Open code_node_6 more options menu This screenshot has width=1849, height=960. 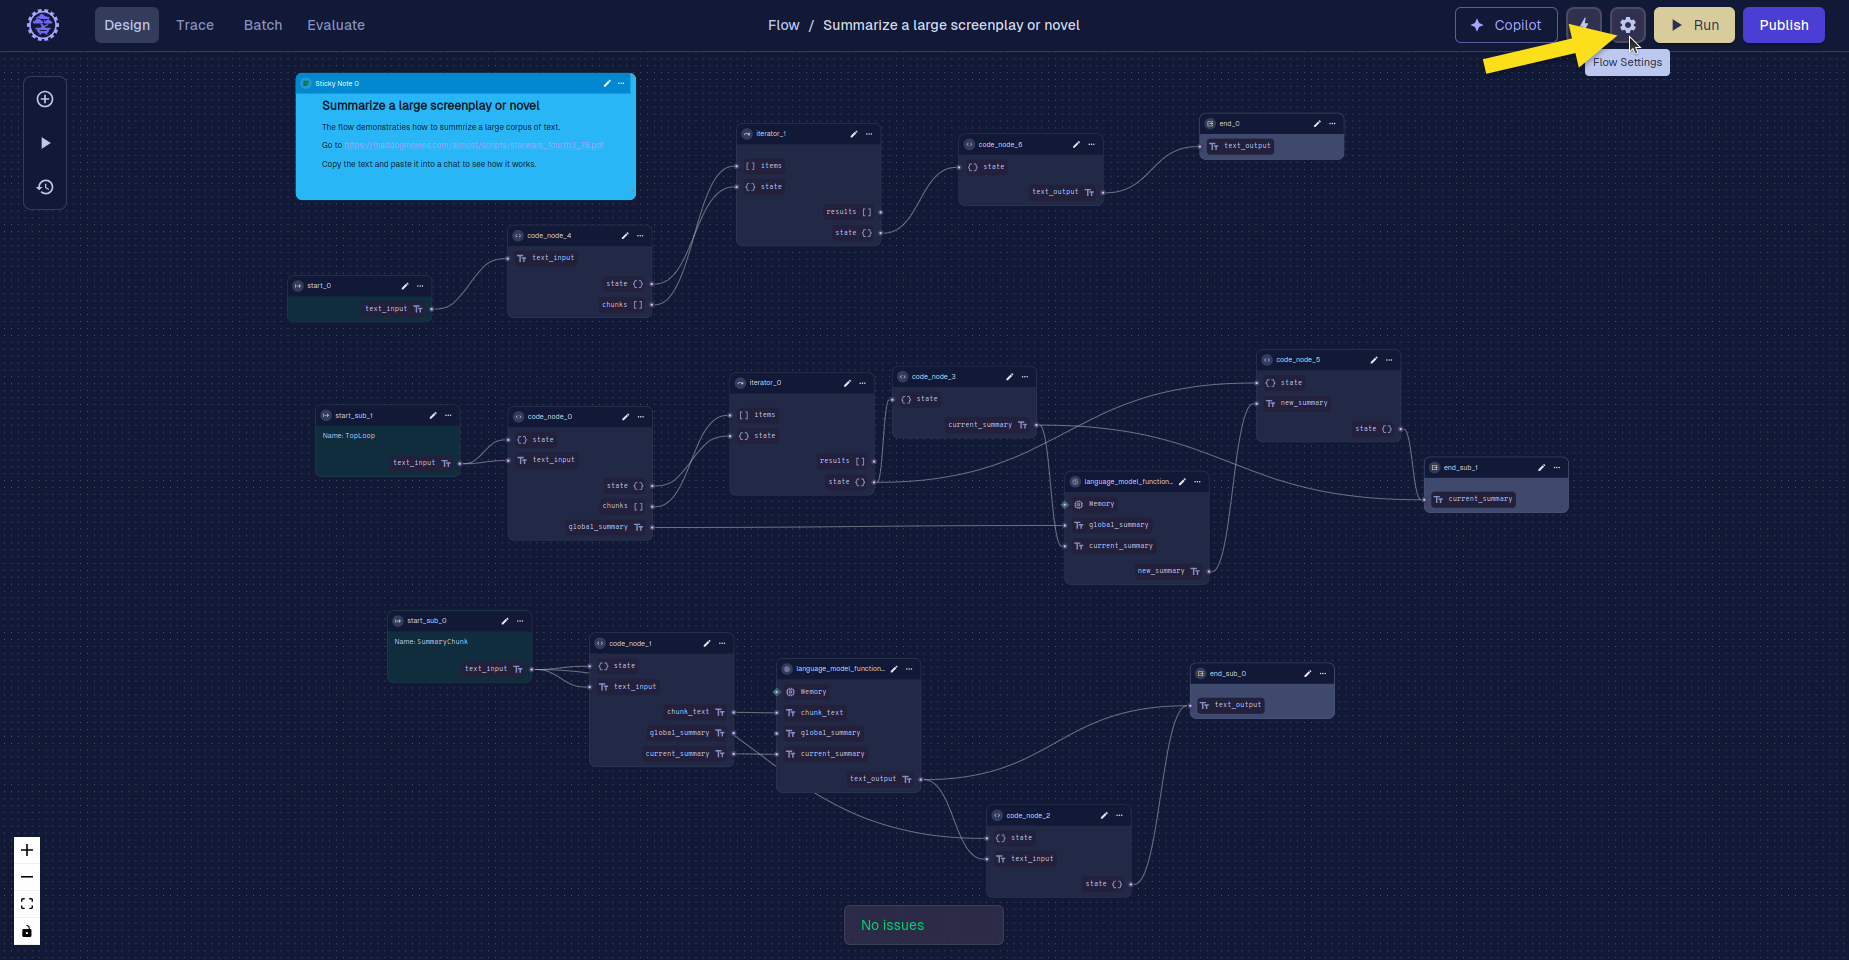(1091, 144)
